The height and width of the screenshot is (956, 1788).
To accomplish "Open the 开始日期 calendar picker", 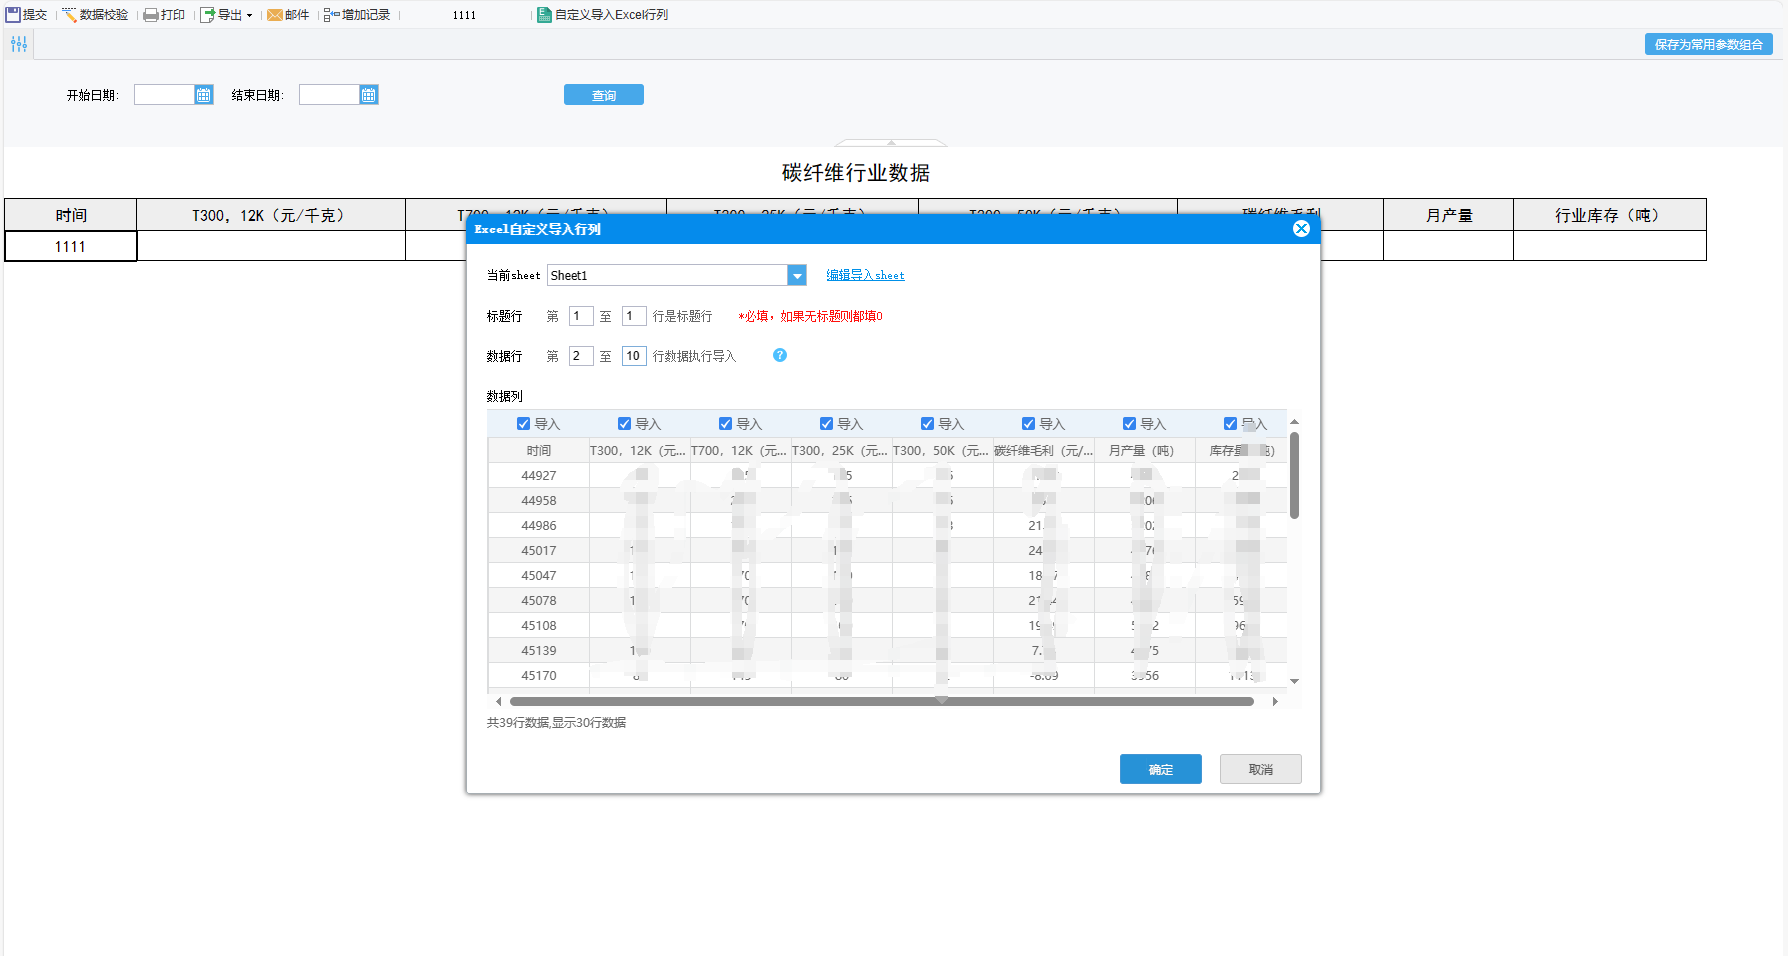I will (x=204, y=95).
